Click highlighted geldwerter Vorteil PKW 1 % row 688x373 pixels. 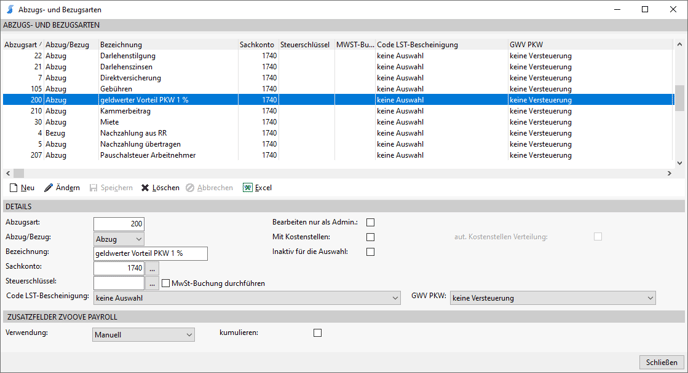[x=338, y=100]
